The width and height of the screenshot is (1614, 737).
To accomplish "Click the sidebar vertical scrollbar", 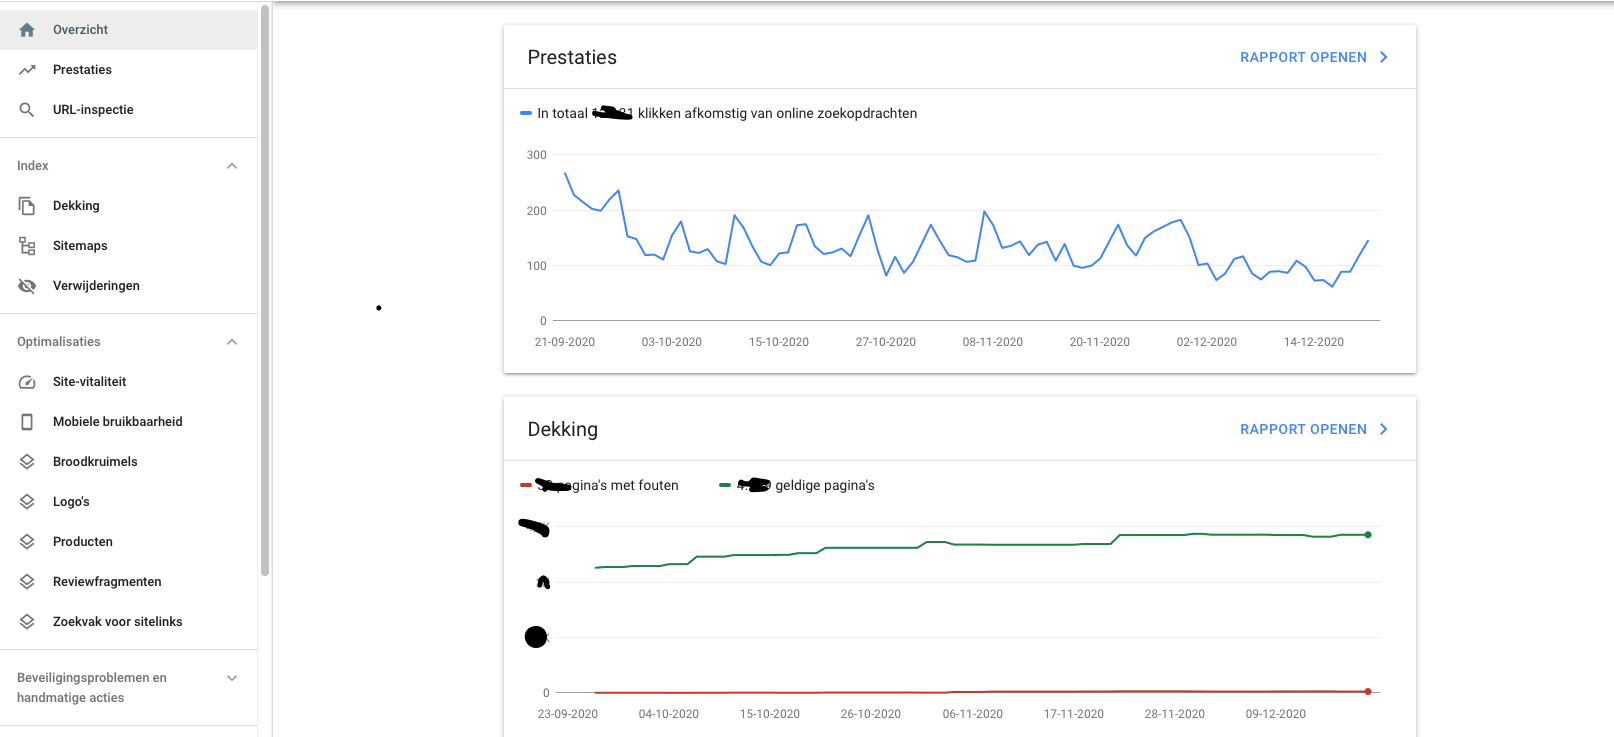I will 265,290.
